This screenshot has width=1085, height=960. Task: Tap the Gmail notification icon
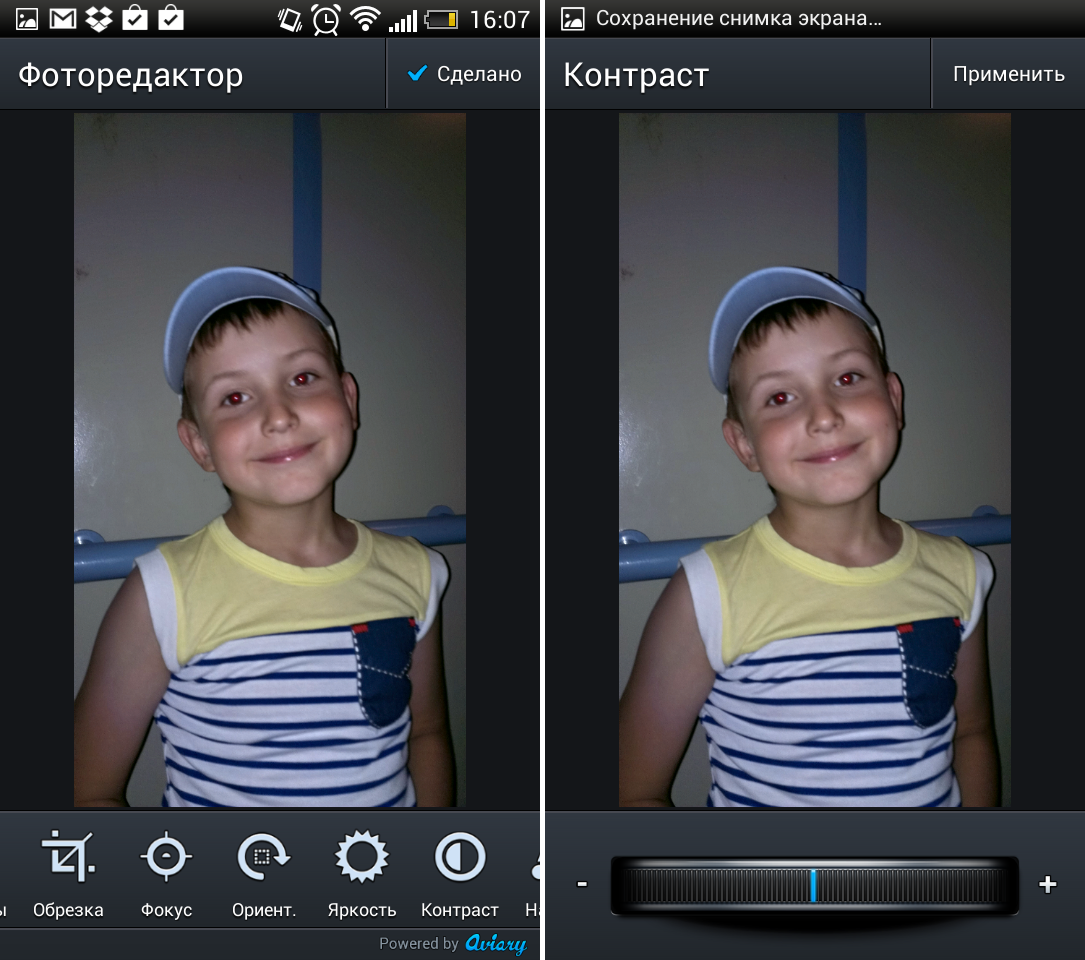coord(63,19)
